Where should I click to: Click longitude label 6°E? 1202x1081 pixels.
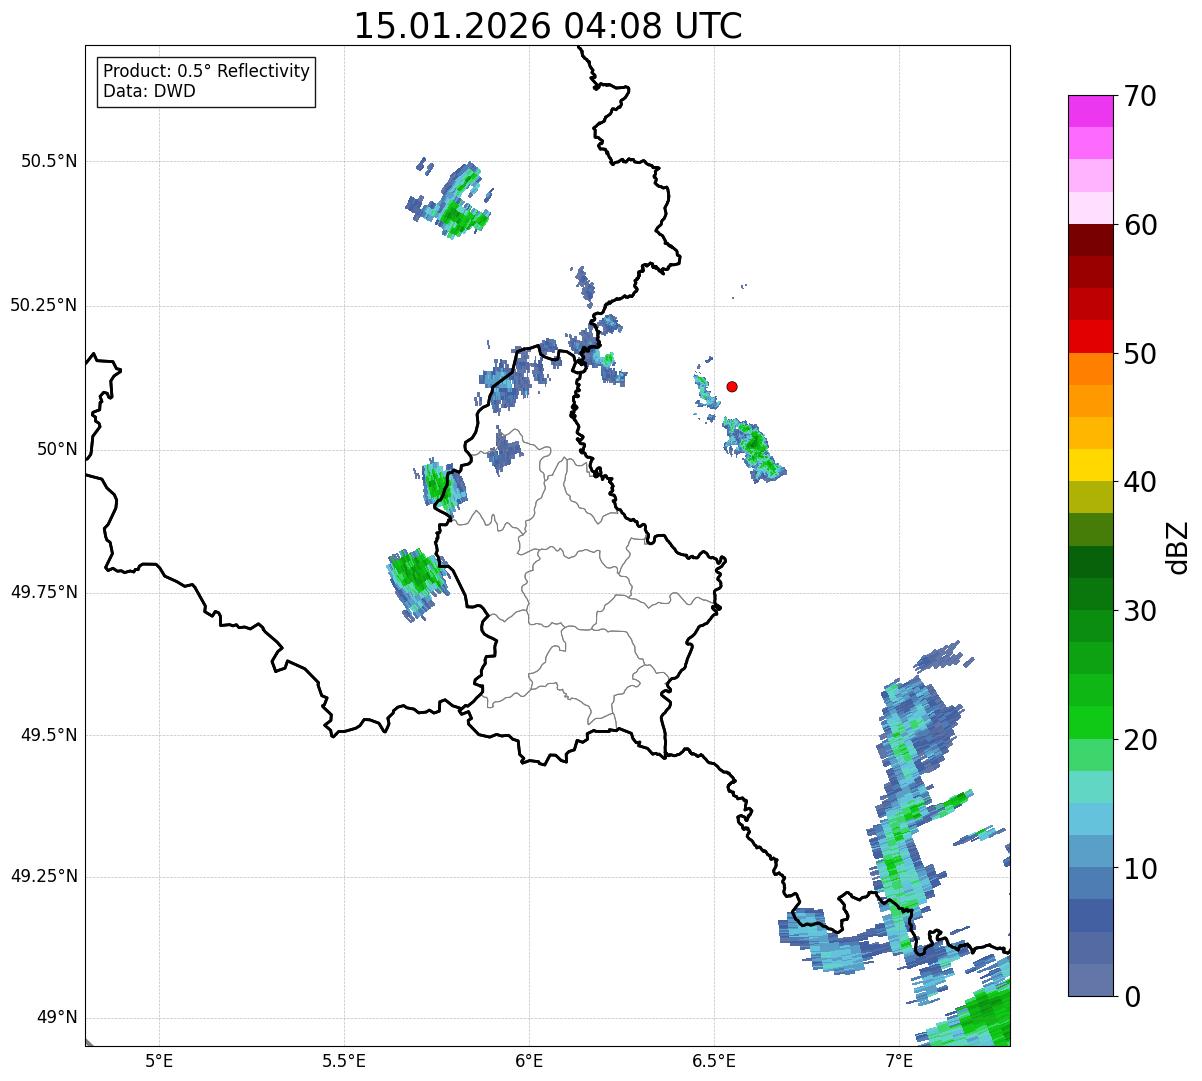click(530, 1062)
